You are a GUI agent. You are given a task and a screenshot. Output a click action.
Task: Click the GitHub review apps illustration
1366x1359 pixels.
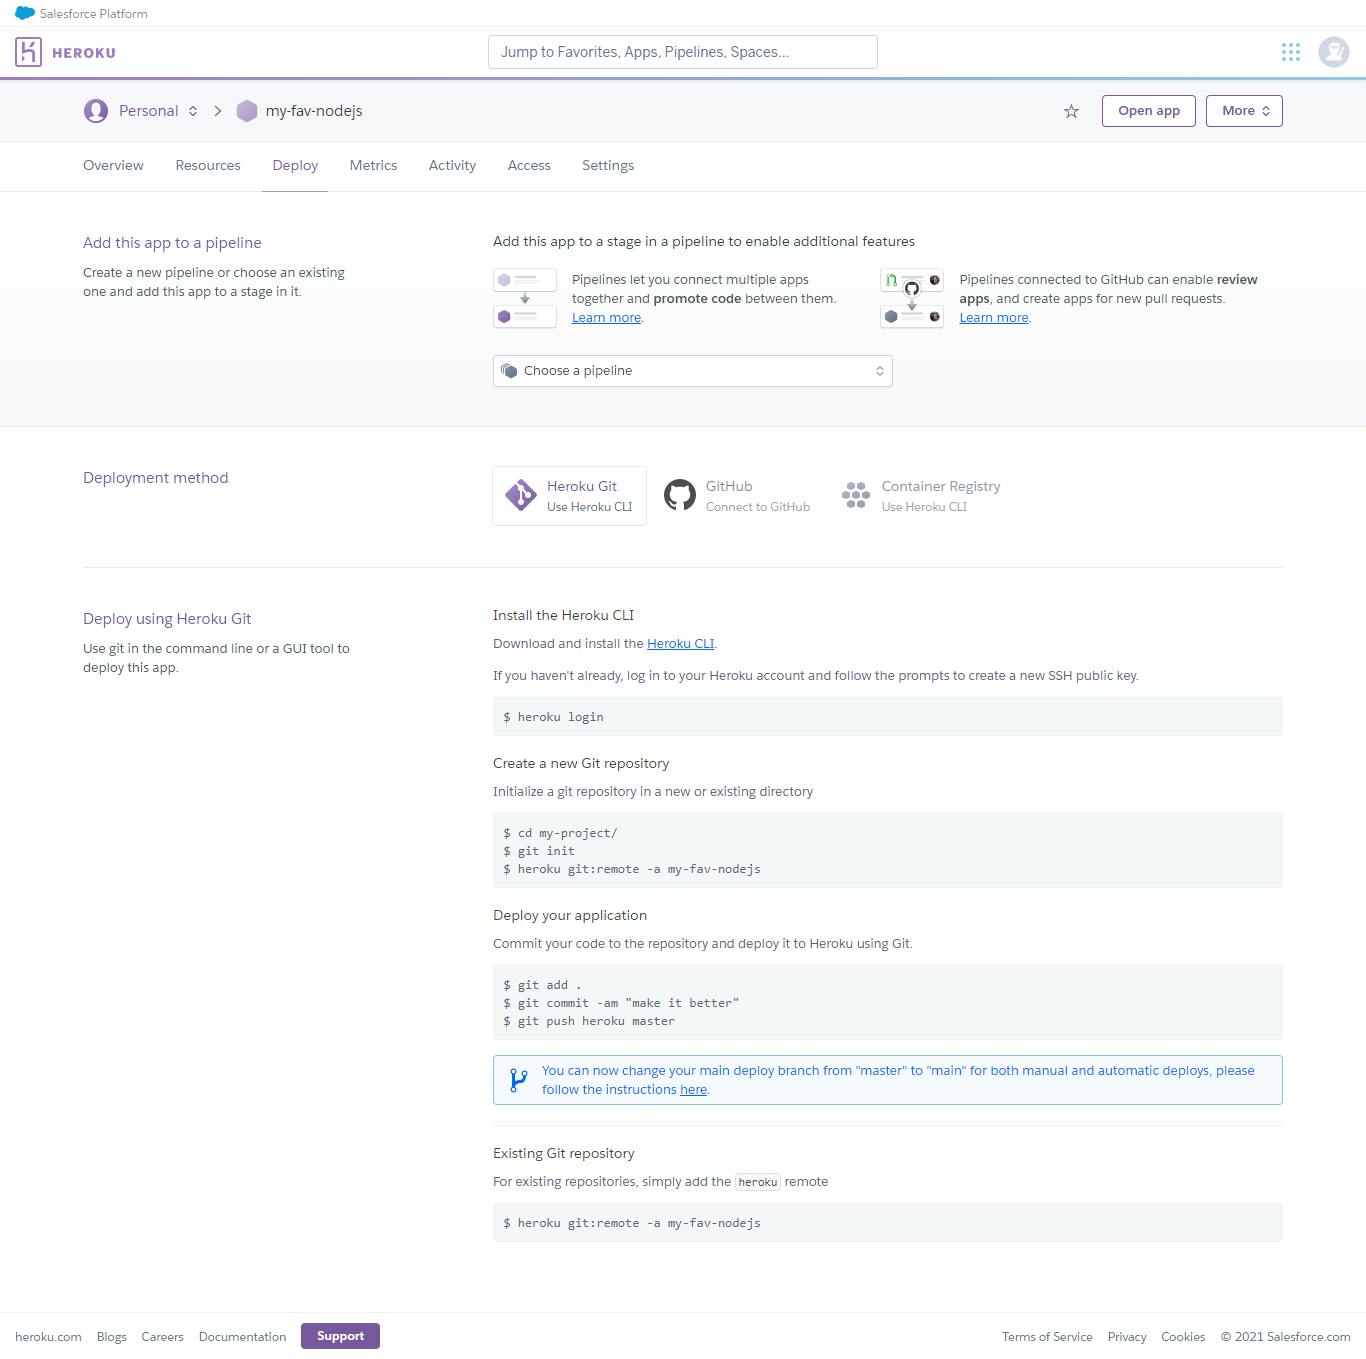[912, 298]
